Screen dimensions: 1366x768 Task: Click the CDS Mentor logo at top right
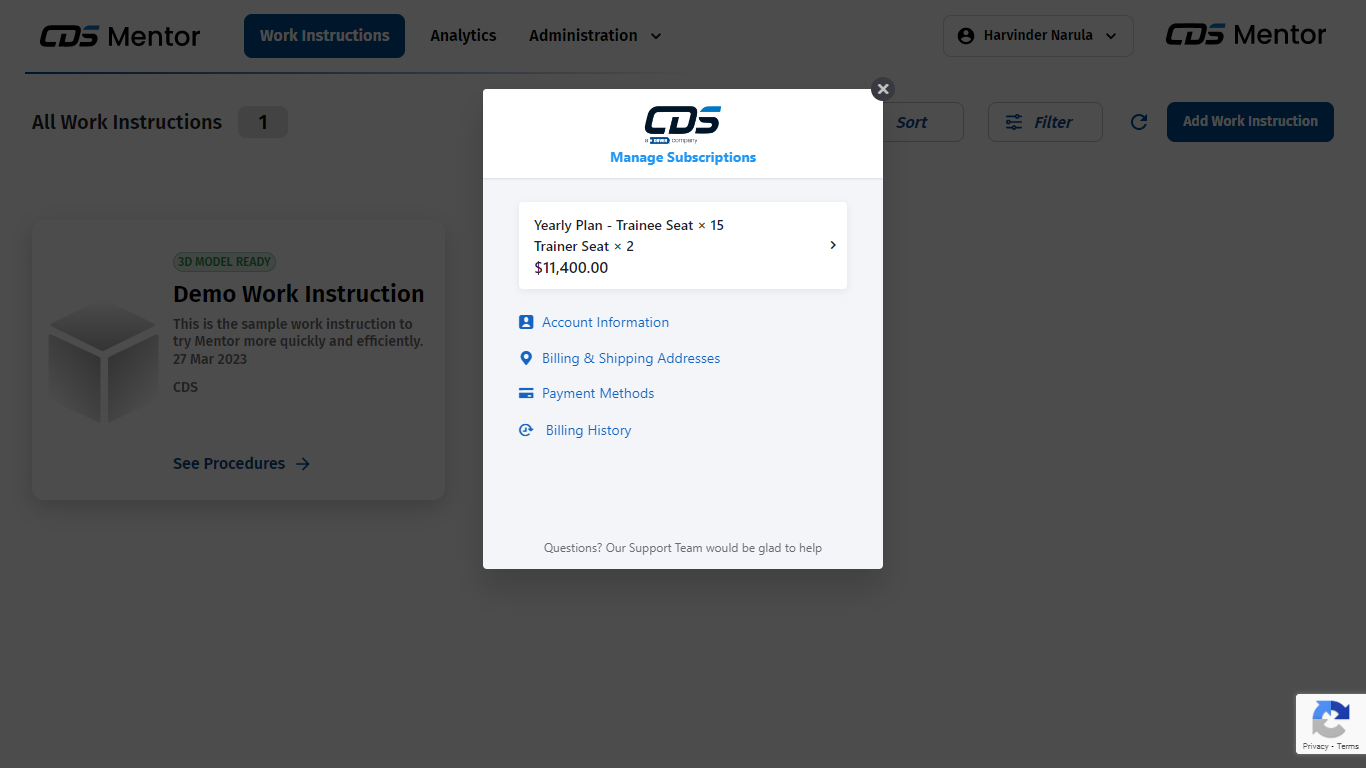(1246, 35)
